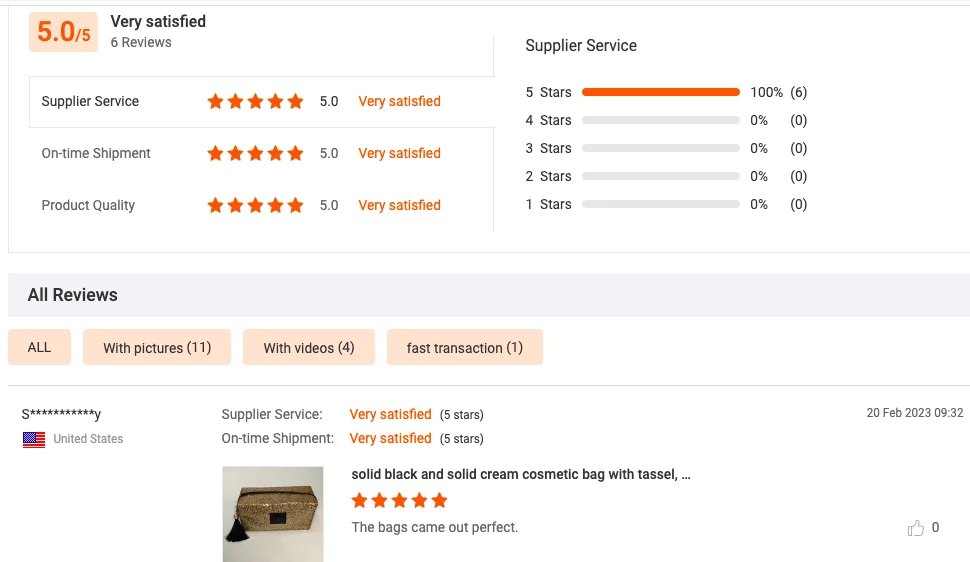Click the 1 Stars rating bar

660,204
